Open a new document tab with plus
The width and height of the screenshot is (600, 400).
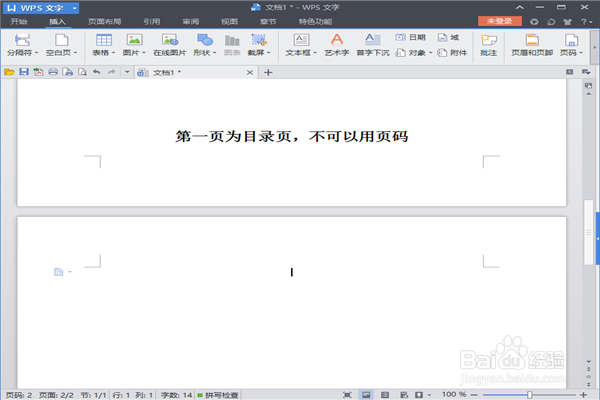(x=268, y=72)
